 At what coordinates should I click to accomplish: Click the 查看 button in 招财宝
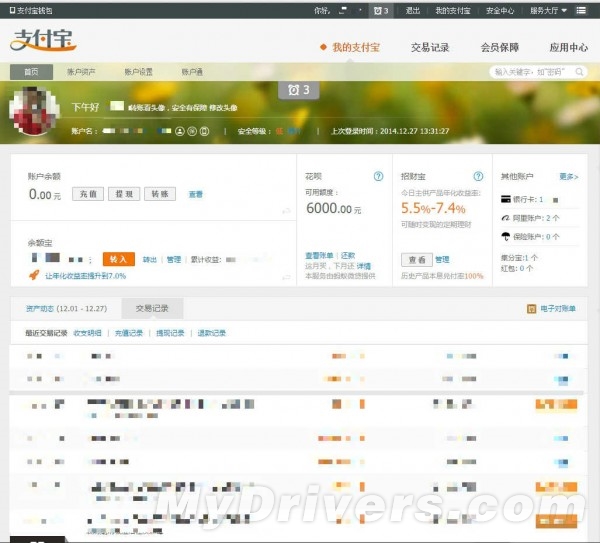(417, 259)
